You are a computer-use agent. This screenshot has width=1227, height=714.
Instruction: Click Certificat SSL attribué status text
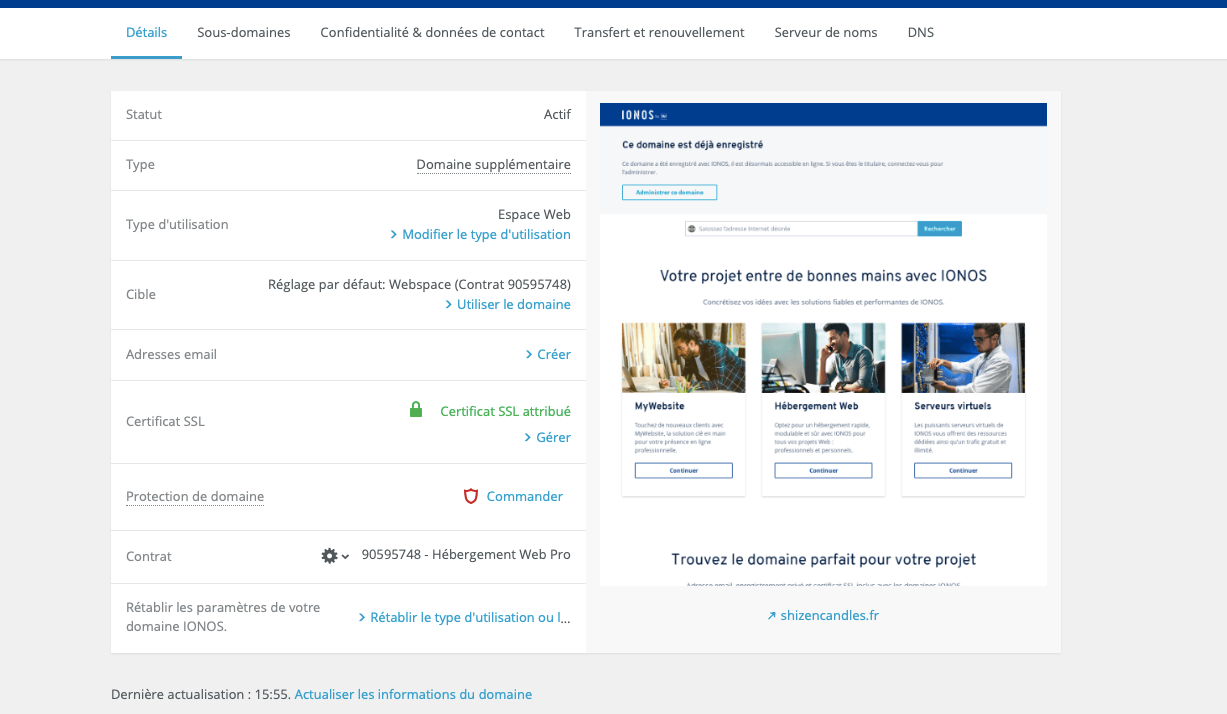click(x=505, y=411)
